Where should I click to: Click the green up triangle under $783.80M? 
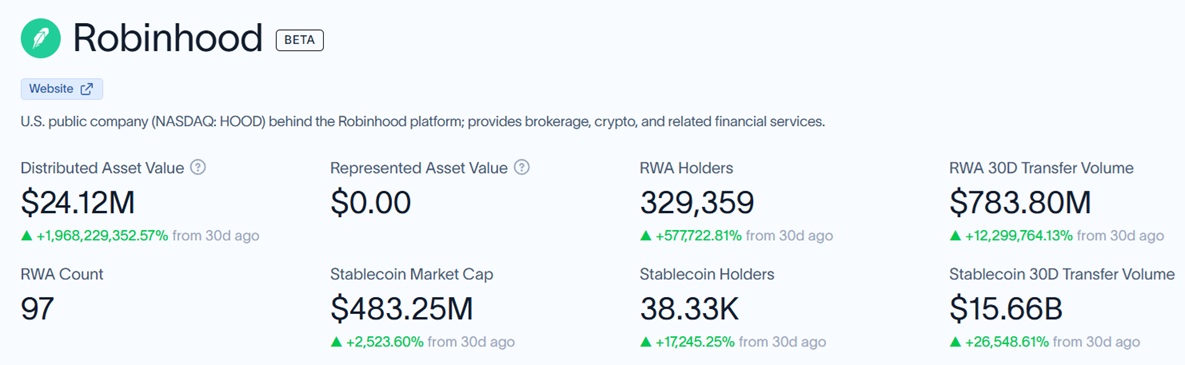click(x=955, y=236)
